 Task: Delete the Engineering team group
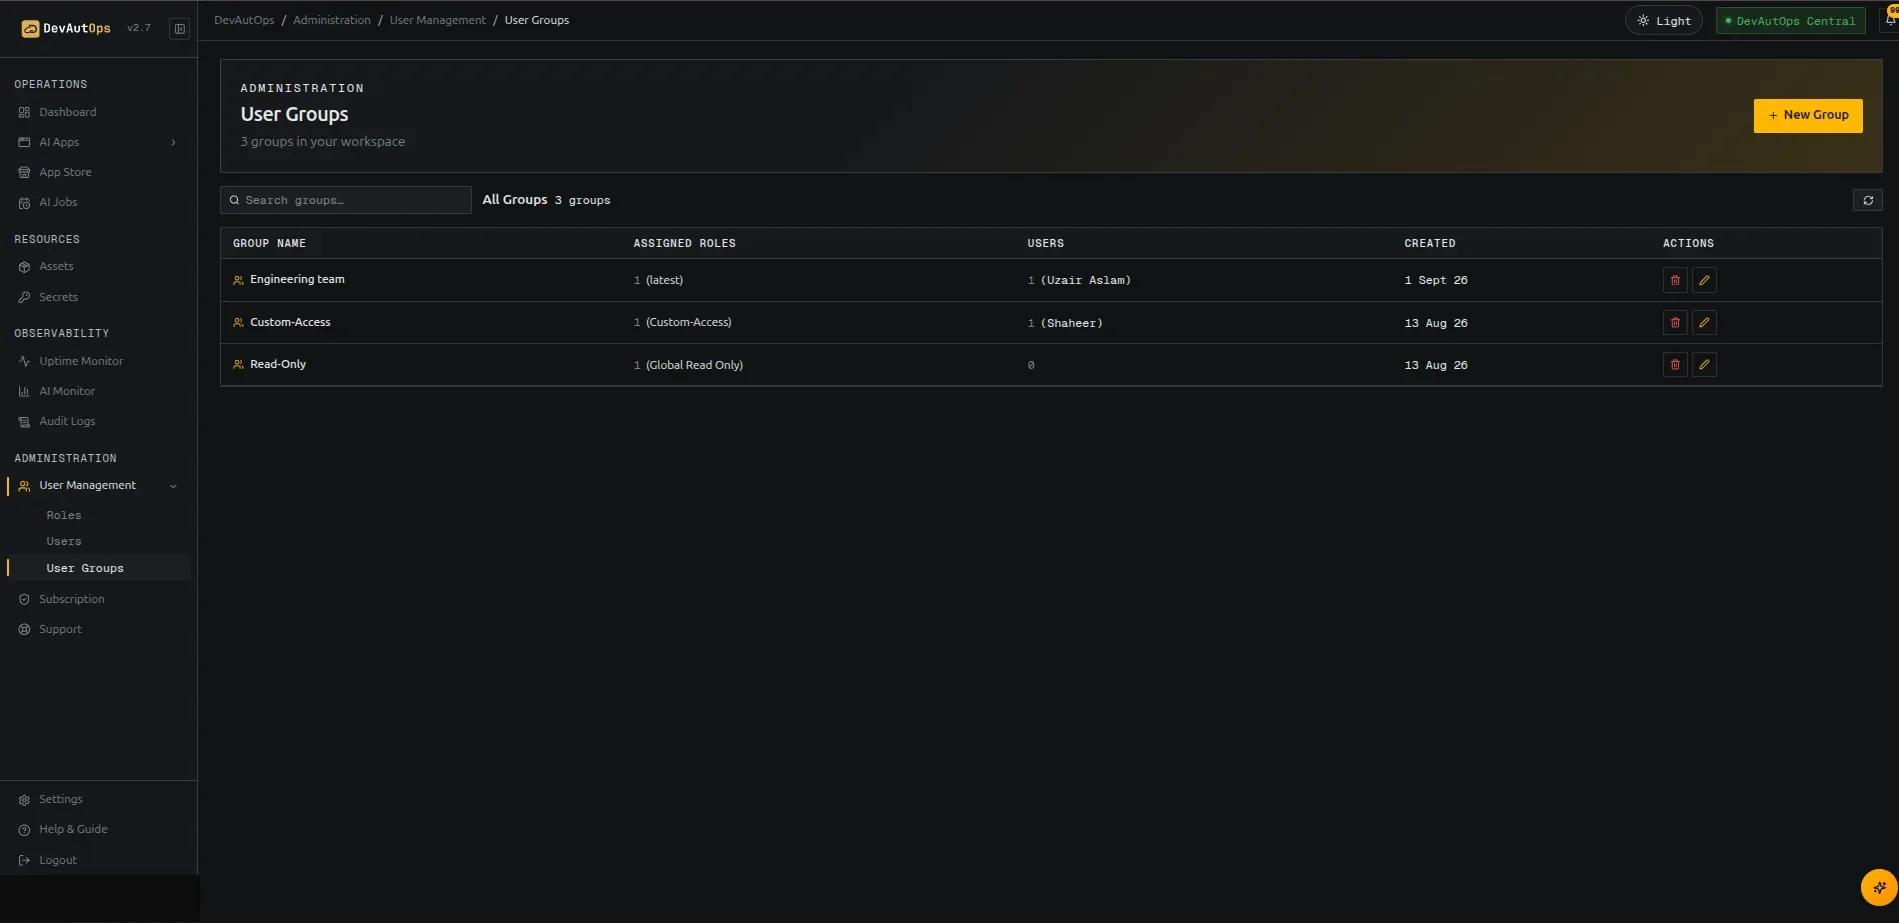[x=1675, y=280]
